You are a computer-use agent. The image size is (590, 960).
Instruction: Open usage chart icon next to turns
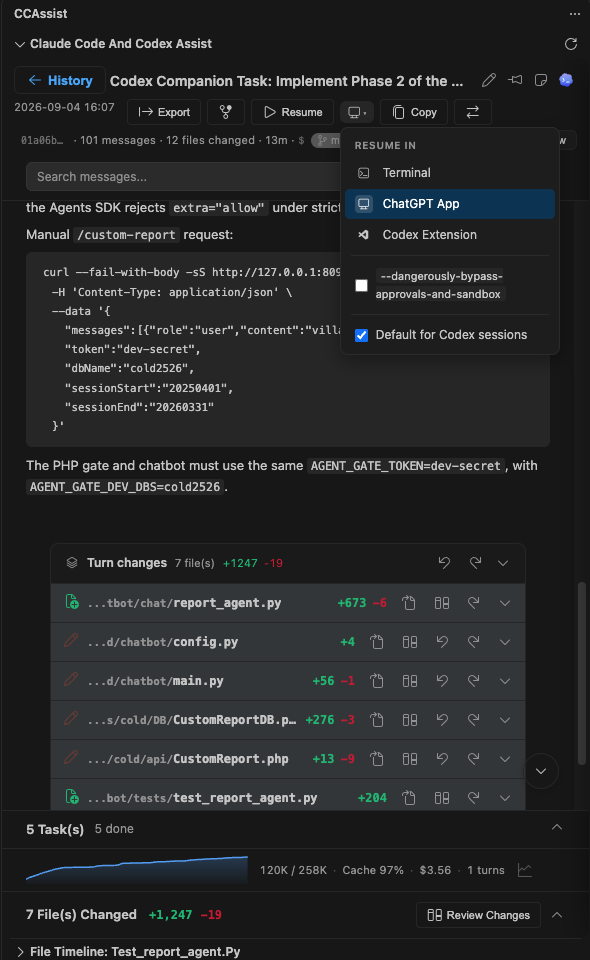coord(525,870)
